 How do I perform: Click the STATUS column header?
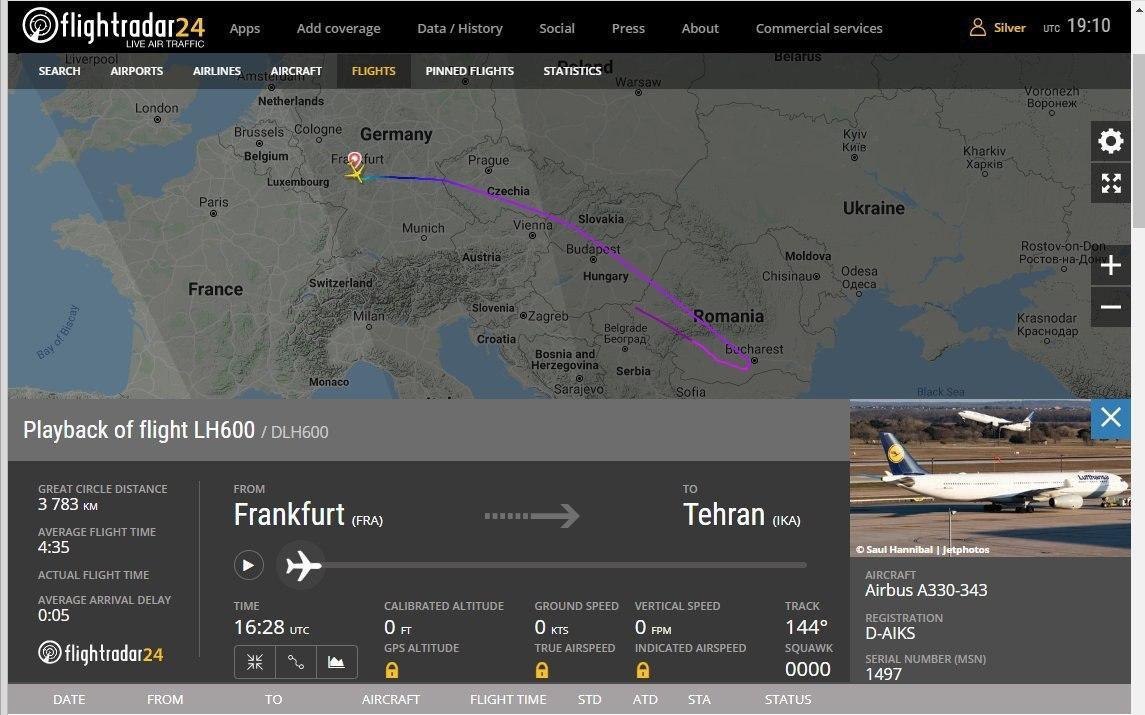pyautogui.click(x=788, y=700)
